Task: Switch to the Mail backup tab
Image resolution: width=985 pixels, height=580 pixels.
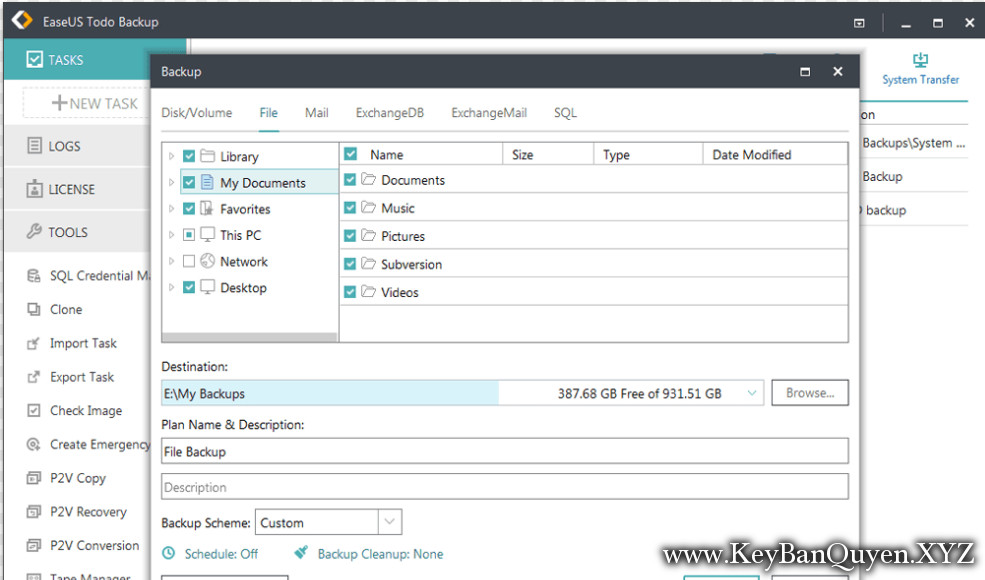Action: (316, 113)
